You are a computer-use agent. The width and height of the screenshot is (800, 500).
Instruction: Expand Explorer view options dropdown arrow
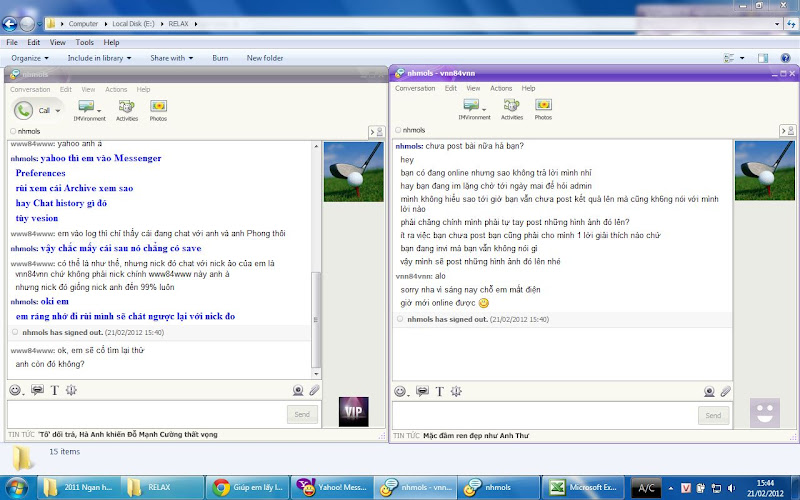click(742, 58)
